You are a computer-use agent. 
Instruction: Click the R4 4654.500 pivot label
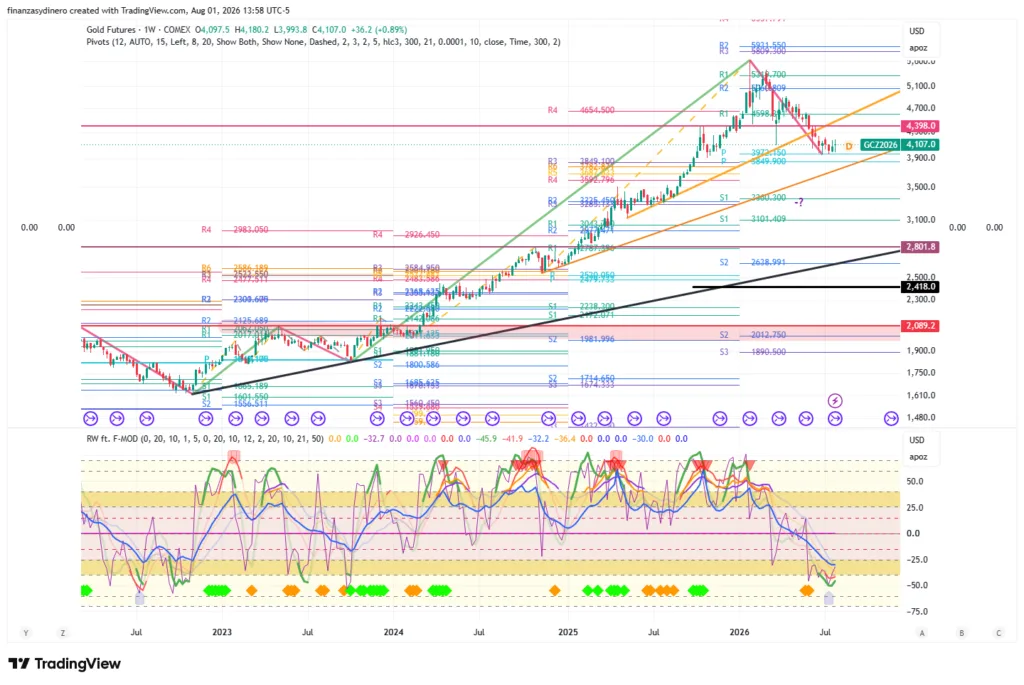581,110
